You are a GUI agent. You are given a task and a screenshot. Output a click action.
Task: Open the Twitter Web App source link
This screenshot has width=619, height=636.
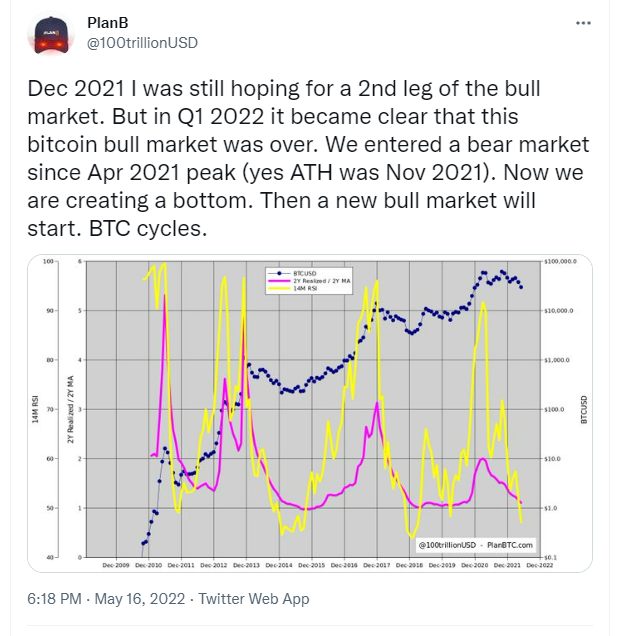(x=254, y=599)
